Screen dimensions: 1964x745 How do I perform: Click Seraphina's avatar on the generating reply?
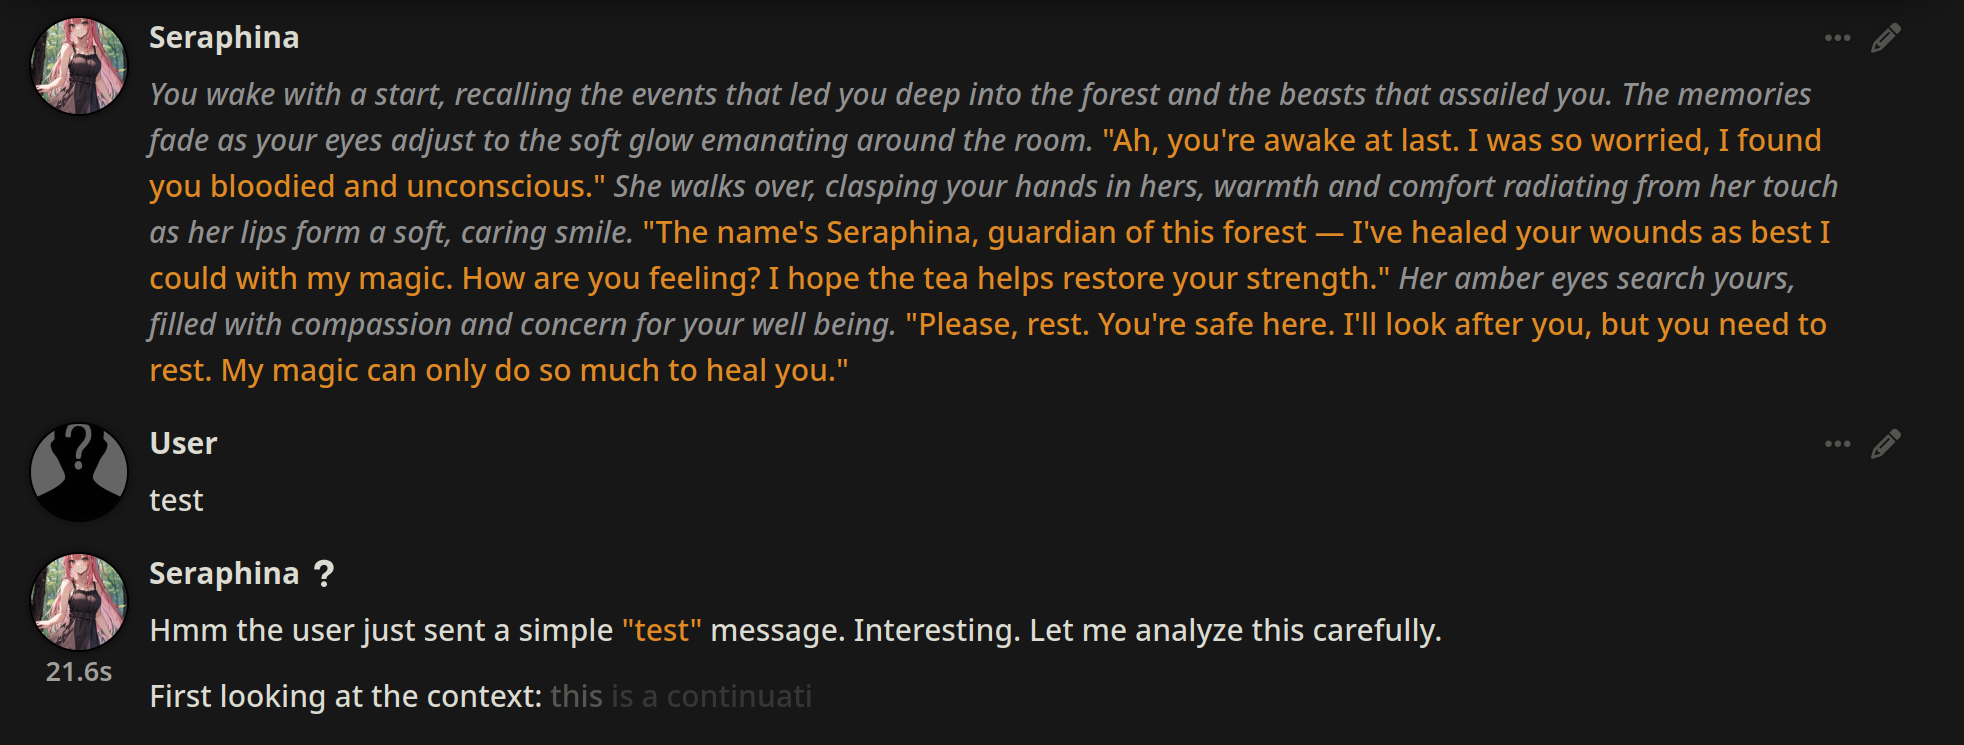tap(79, 602)
